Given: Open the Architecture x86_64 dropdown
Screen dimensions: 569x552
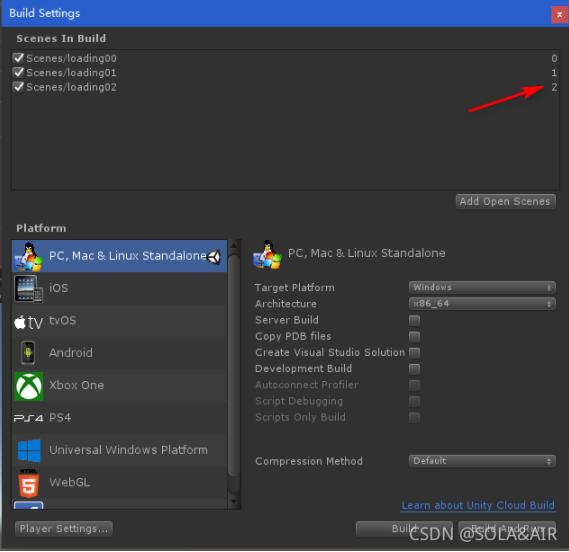Looking at the screenshot, I should (x=482, y=304).
